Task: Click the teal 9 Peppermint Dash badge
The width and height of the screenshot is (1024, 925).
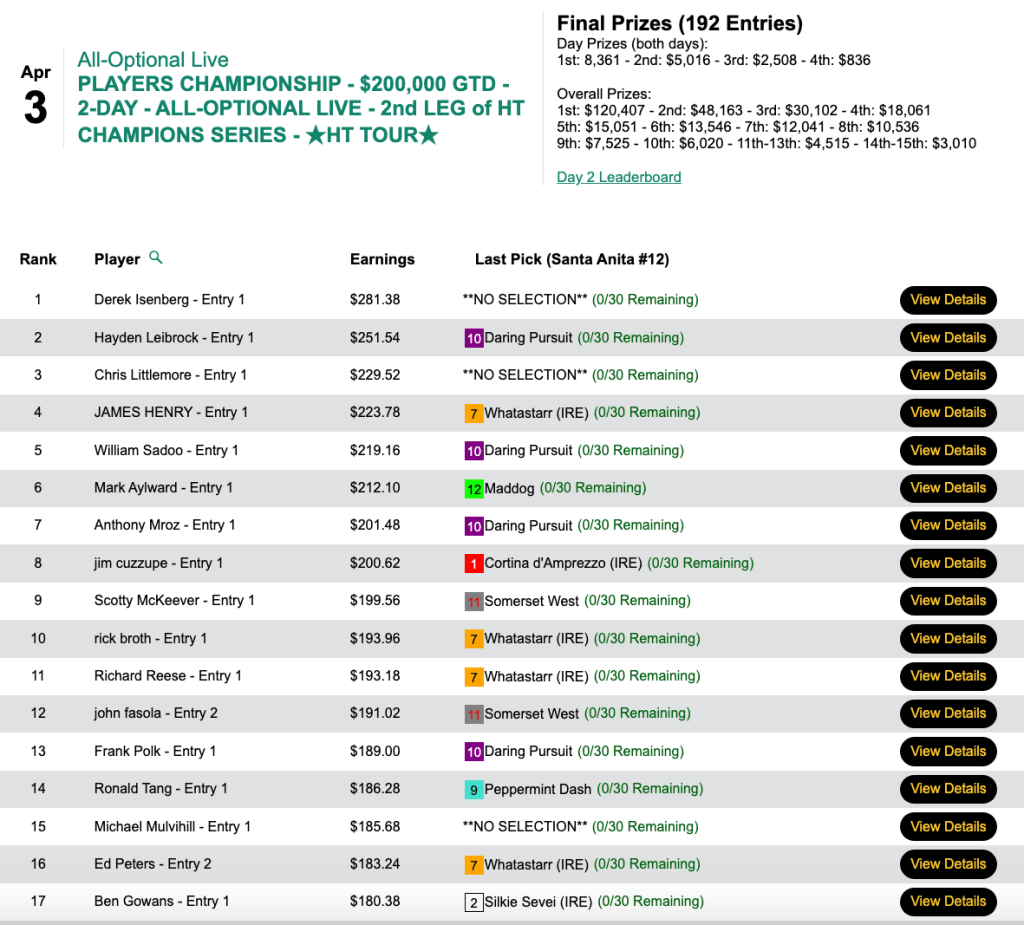Action: click(474, 789)
